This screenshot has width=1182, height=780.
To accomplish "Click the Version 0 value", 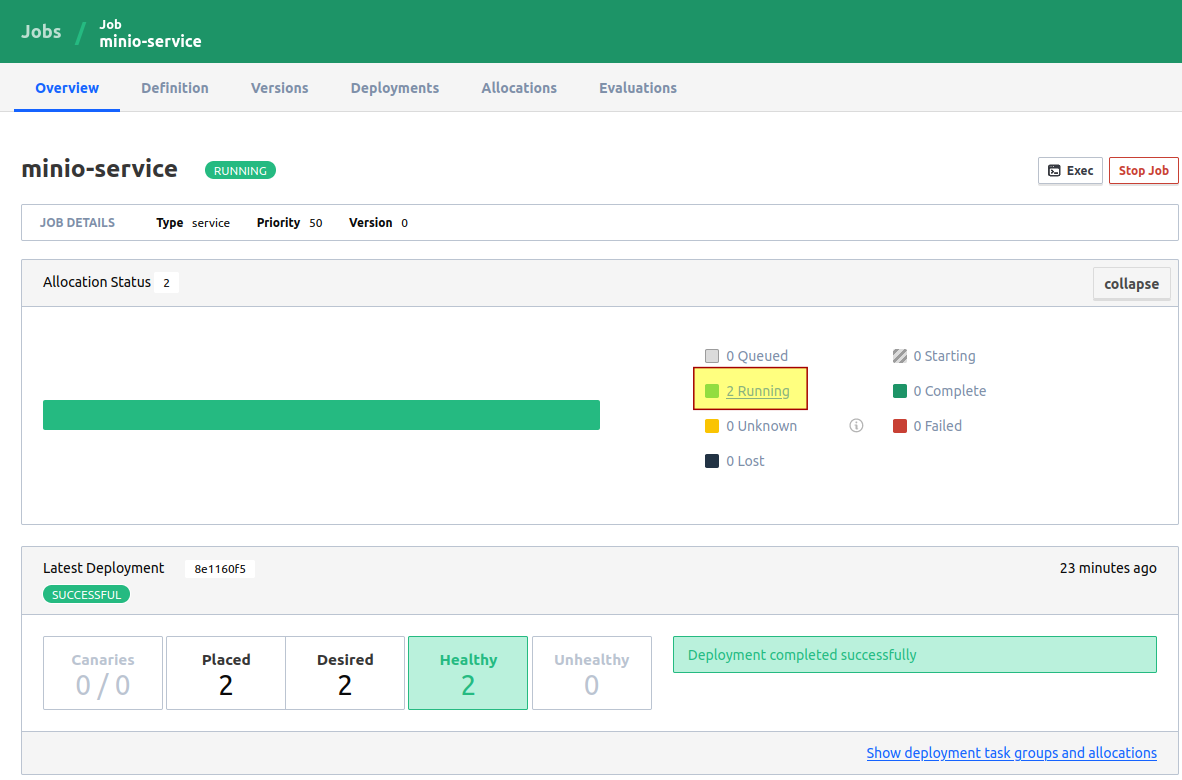I will pos(405,223).
